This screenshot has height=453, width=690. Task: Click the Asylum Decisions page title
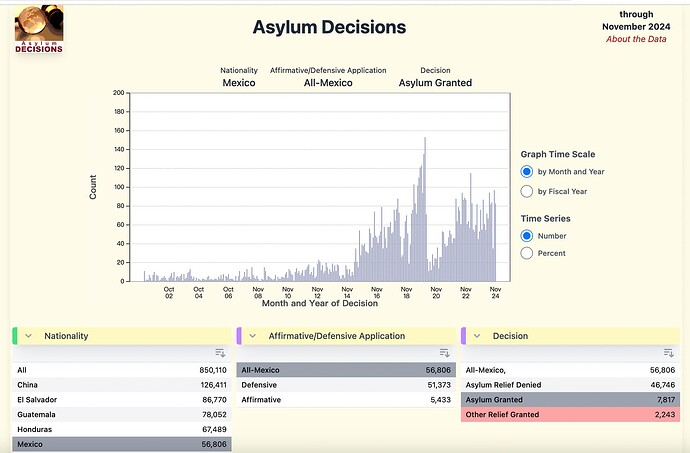click(x=329, y=27)
